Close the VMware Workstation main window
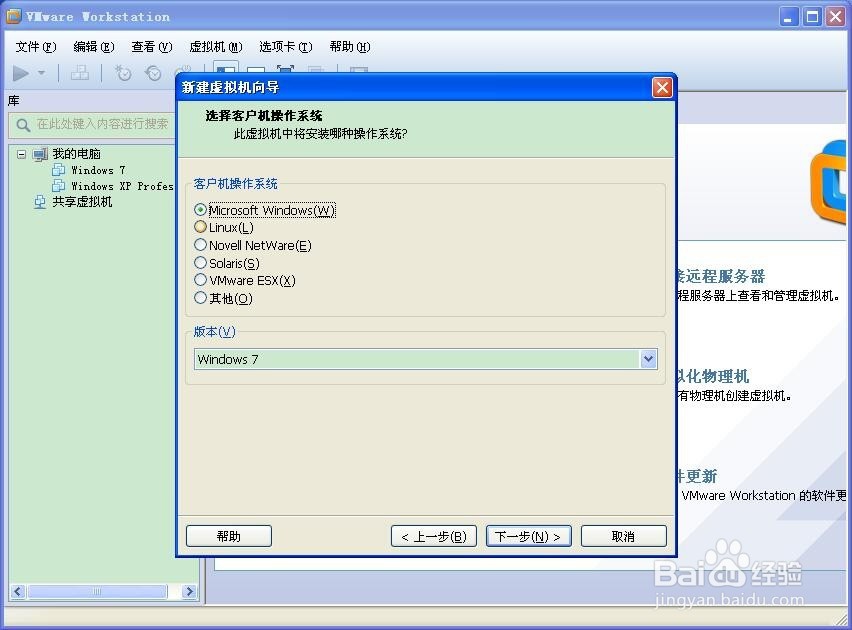 click(835, 17)
